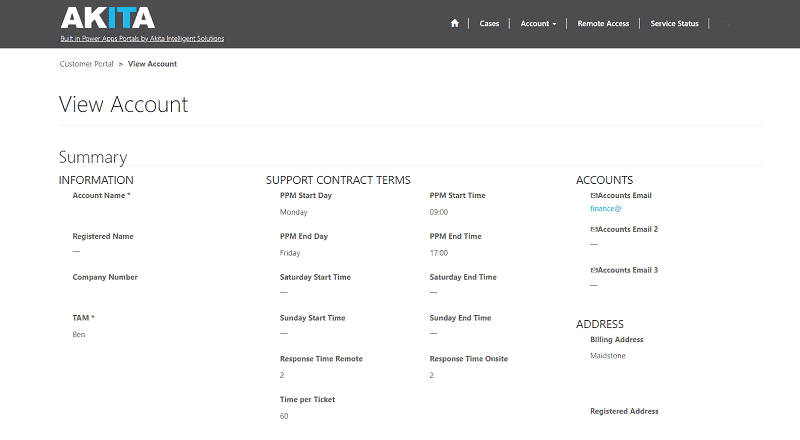Click the Accounts Email 2 envelope icon
Image resolution: width=800 pixels, height=440 pixels.
593,230
